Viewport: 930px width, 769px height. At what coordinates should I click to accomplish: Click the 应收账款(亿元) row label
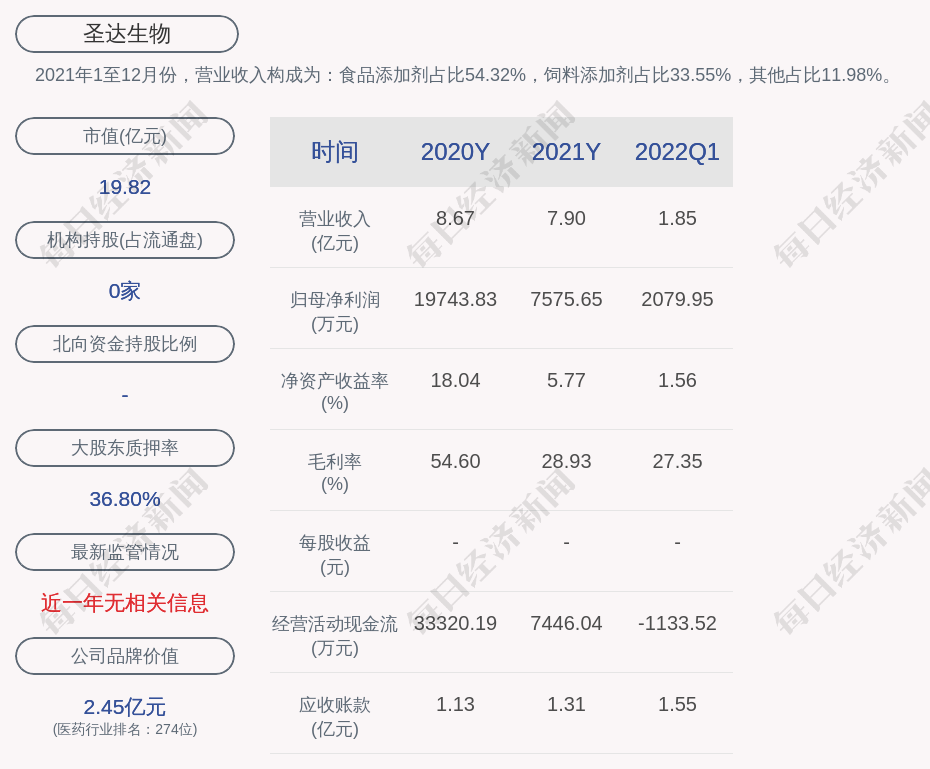pos(335,717)
